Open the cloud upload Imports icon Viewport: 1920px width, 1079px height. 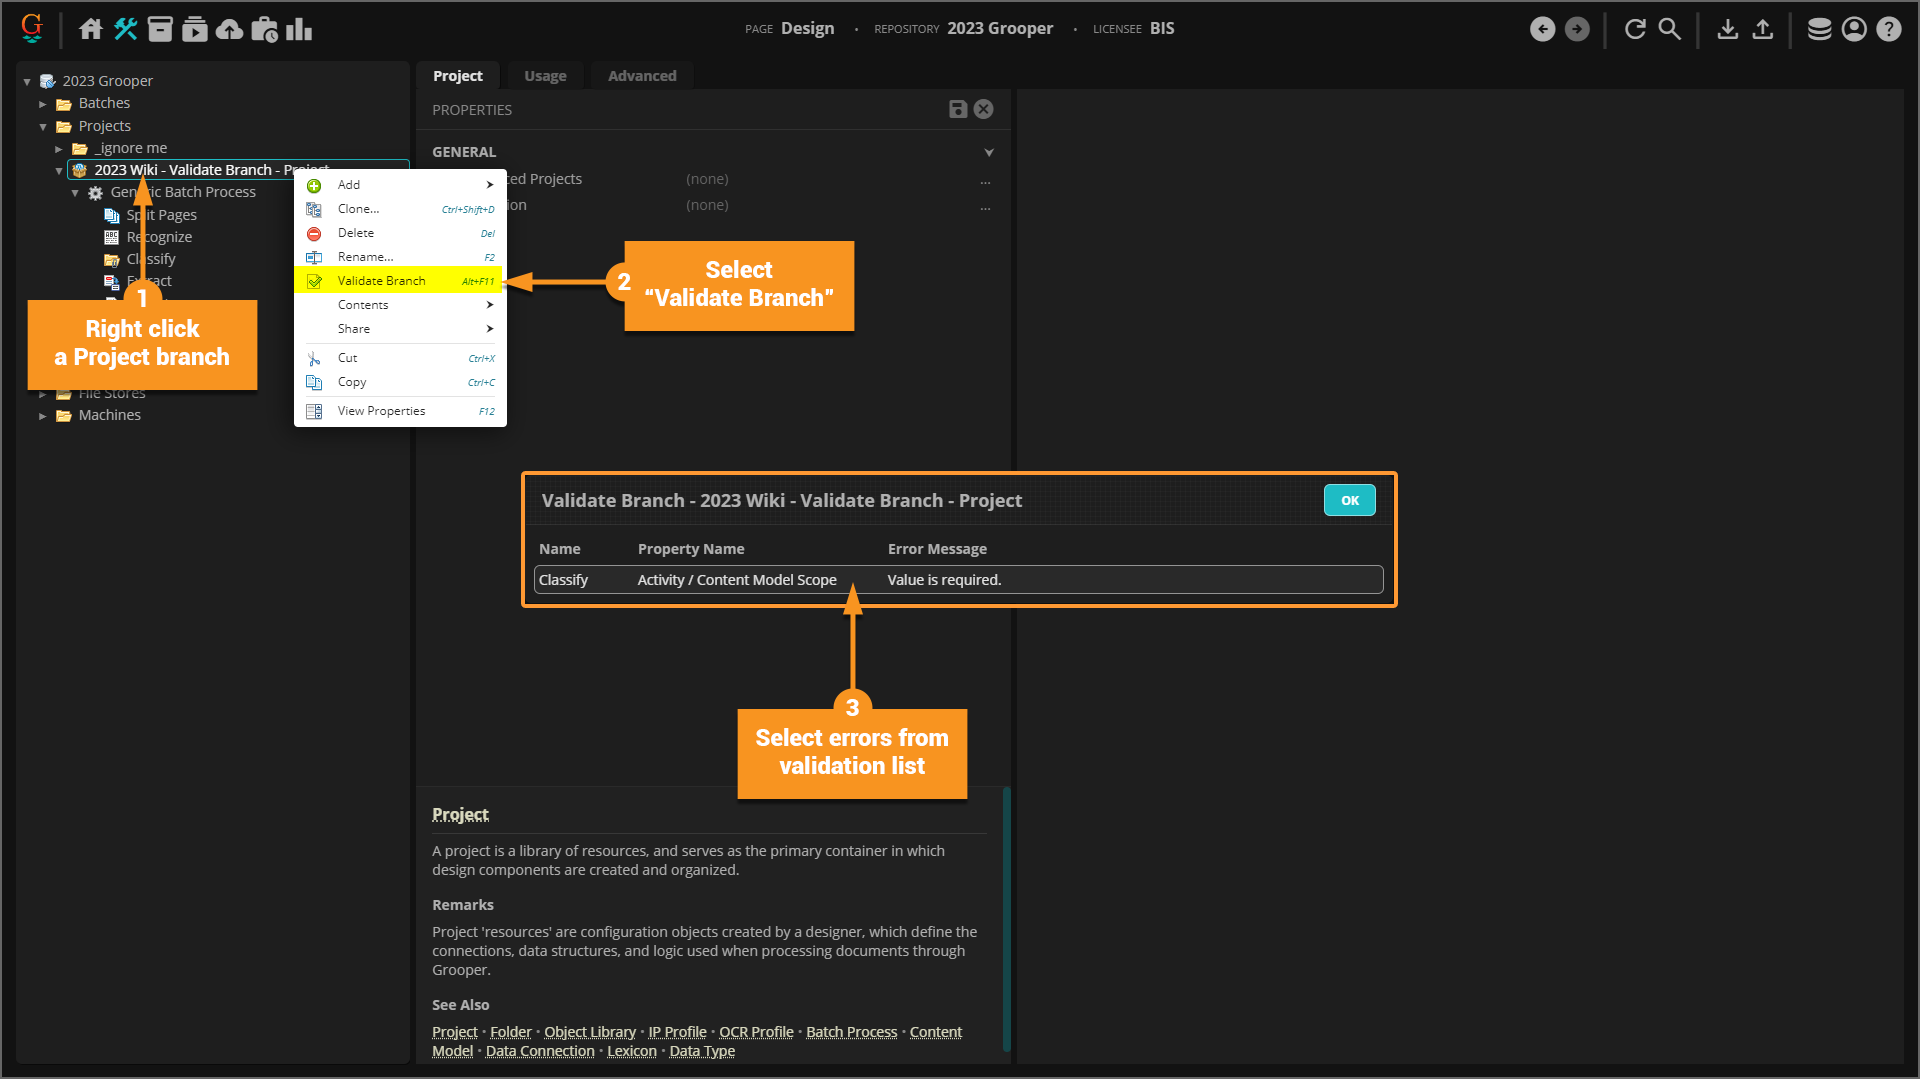[x=230, y=29]
